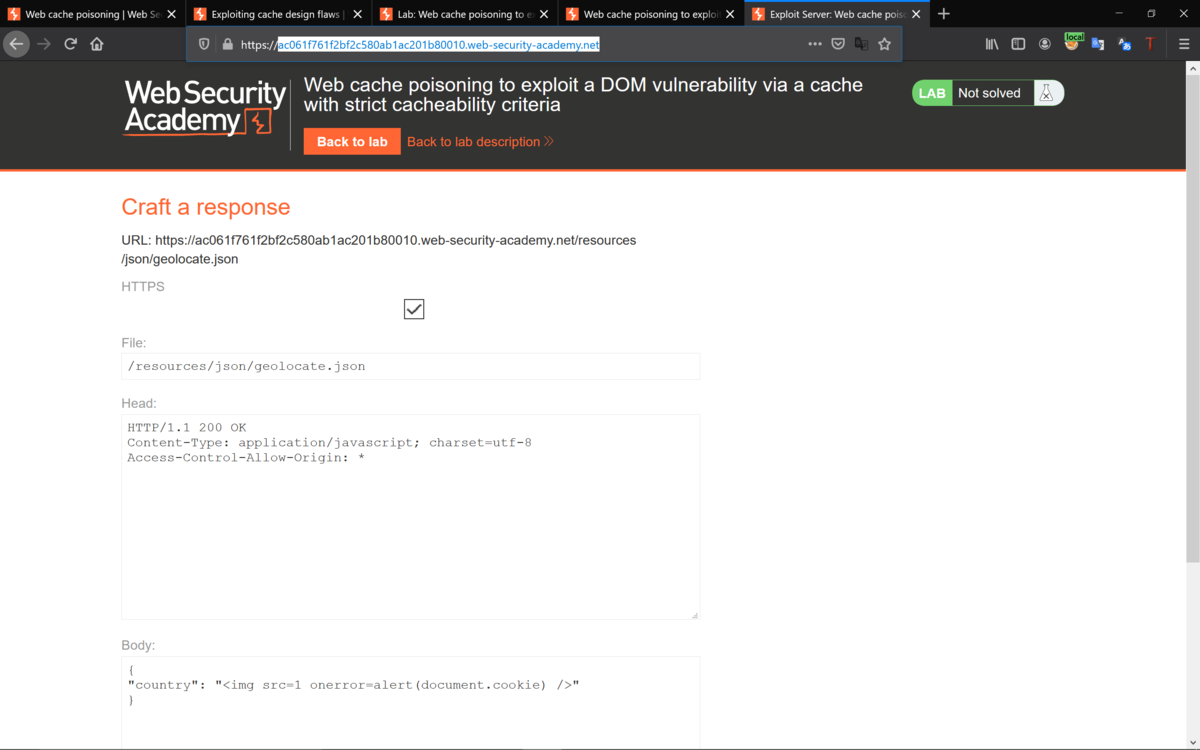Click the 'Craft a response' heading

[x=206, y=207]
